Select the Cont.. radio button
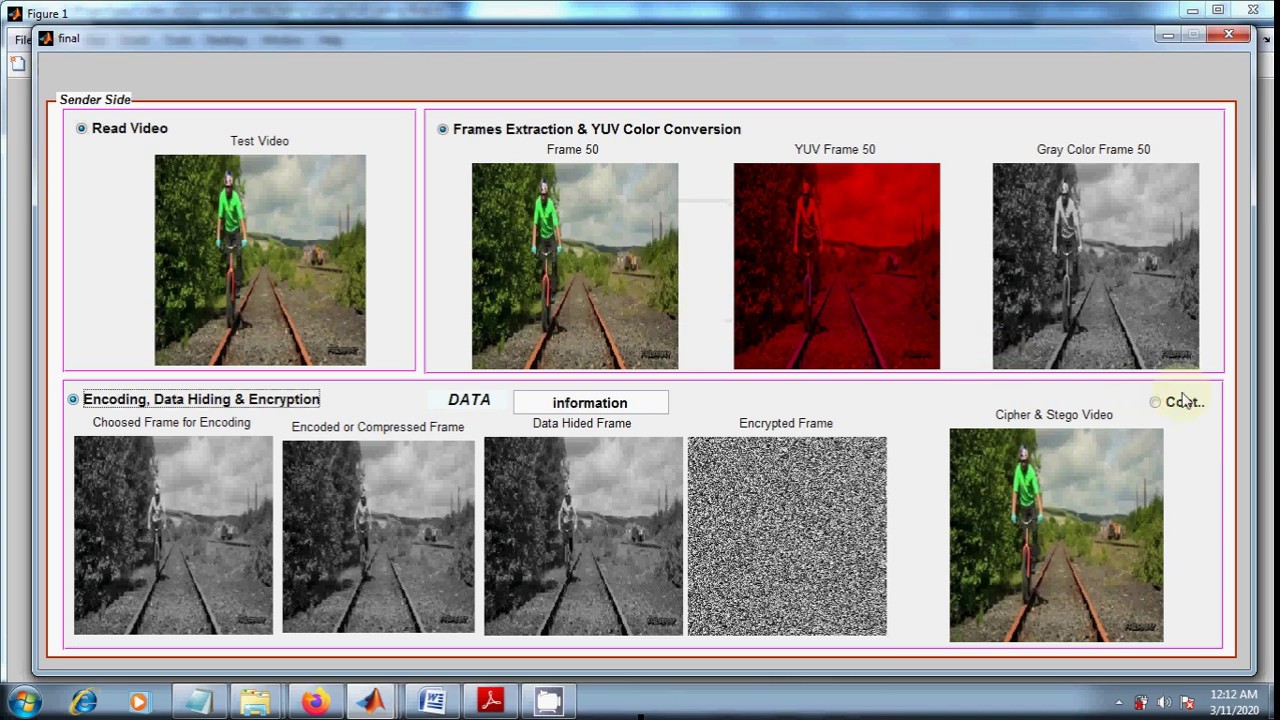 (1155, 402)
